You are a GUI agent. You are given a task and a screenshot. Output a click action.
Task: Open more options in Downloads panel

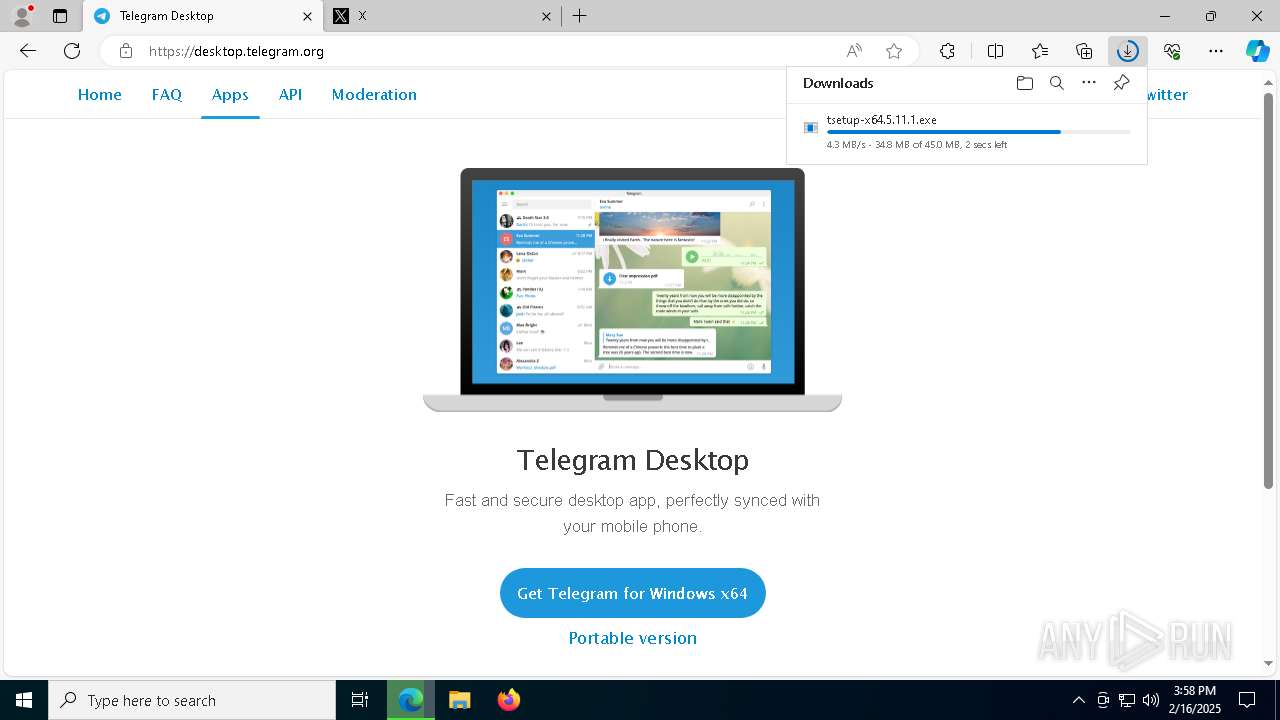1089,83
